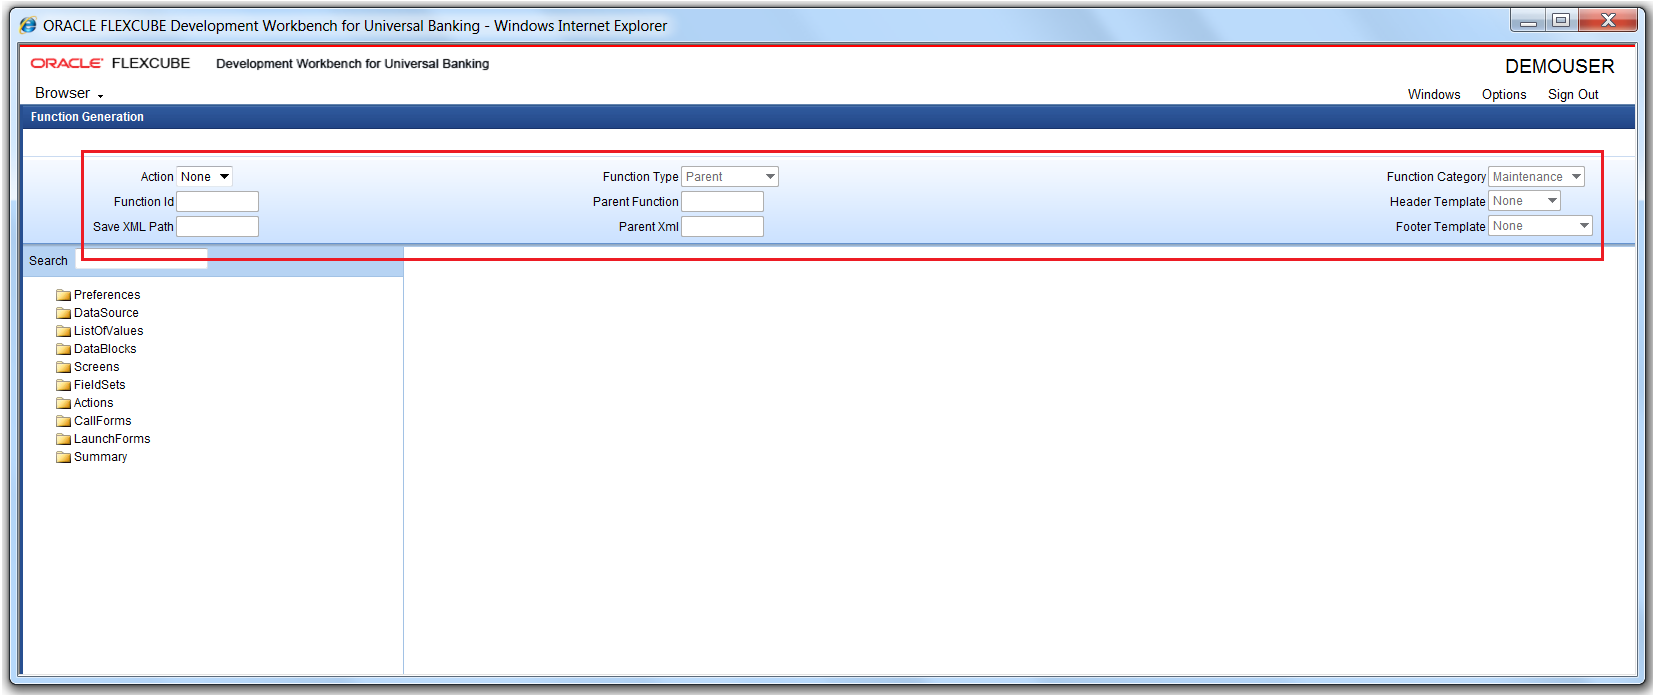Click the DataBlocks folder icon
The height and width of the screenshot is (695, 1653).
64,349
